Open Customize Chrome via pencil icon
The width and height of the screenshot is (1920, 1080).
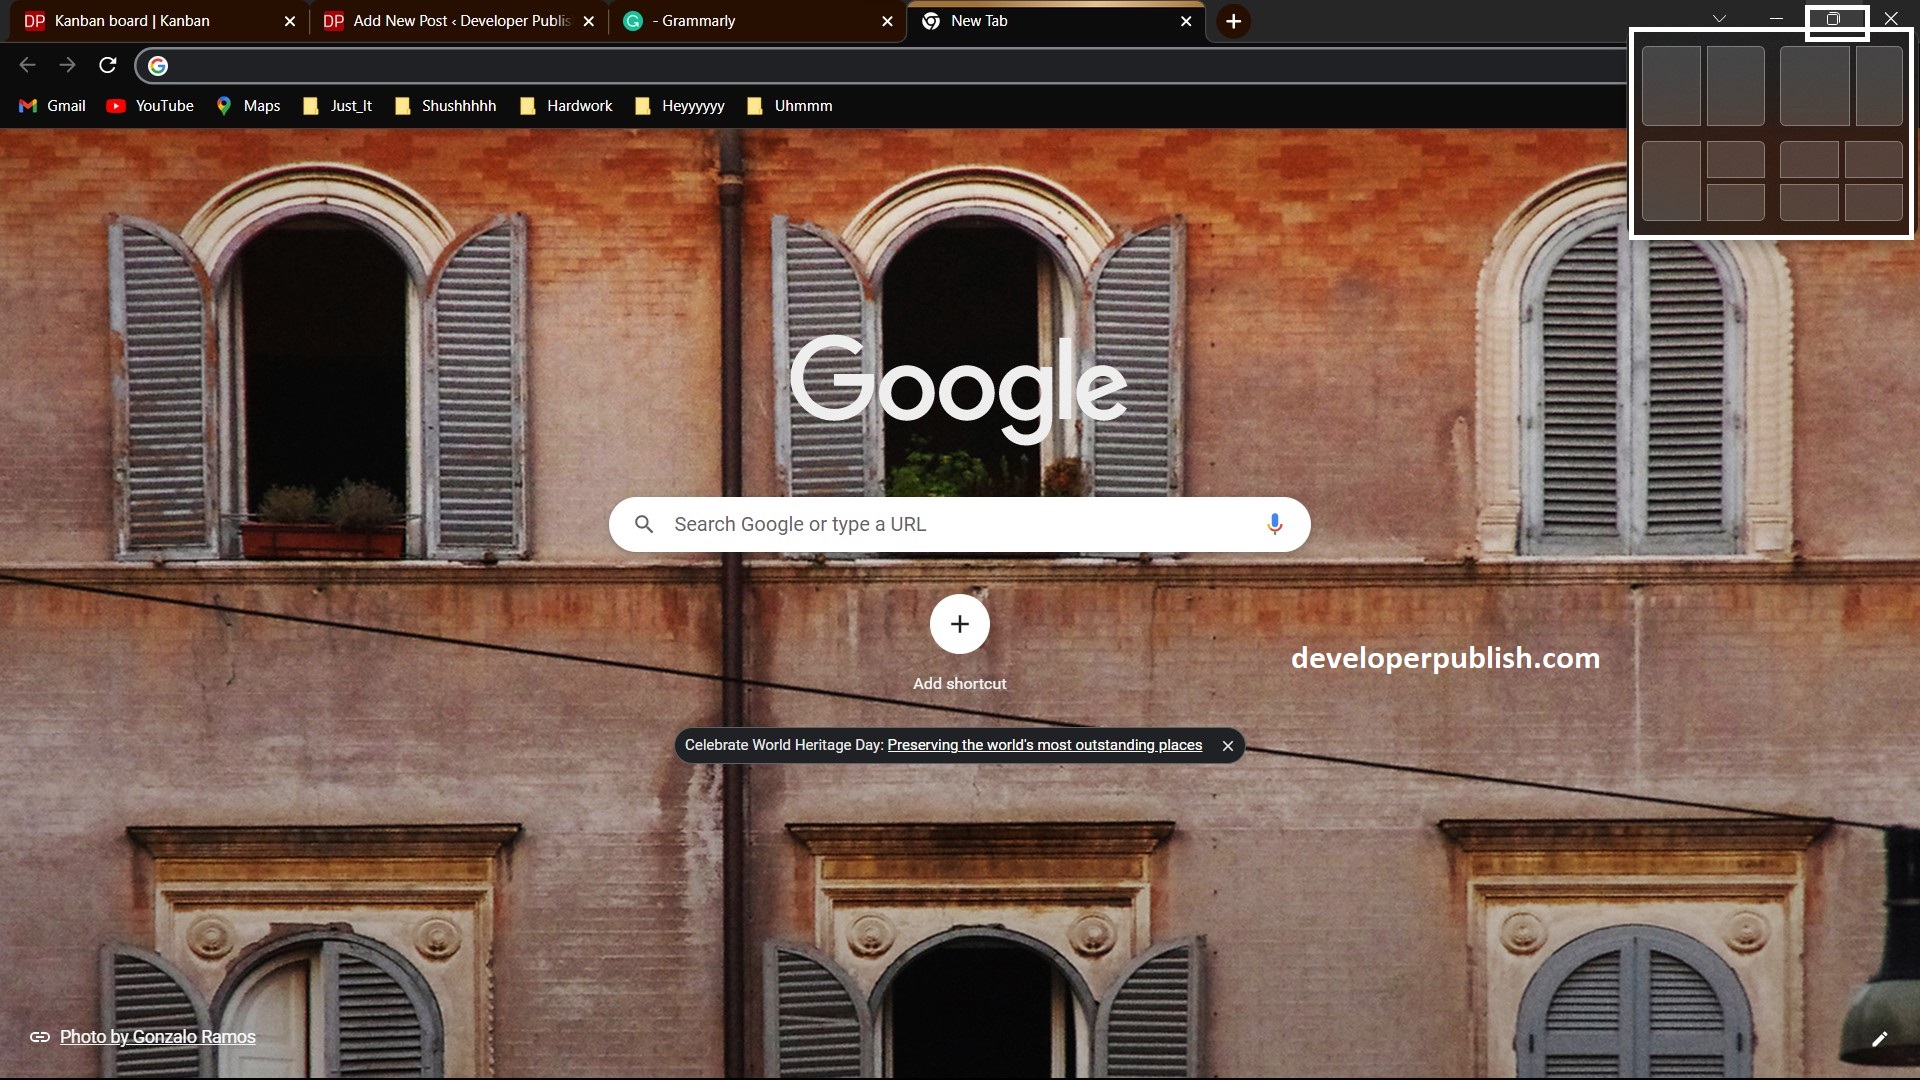(1881, 1039)
